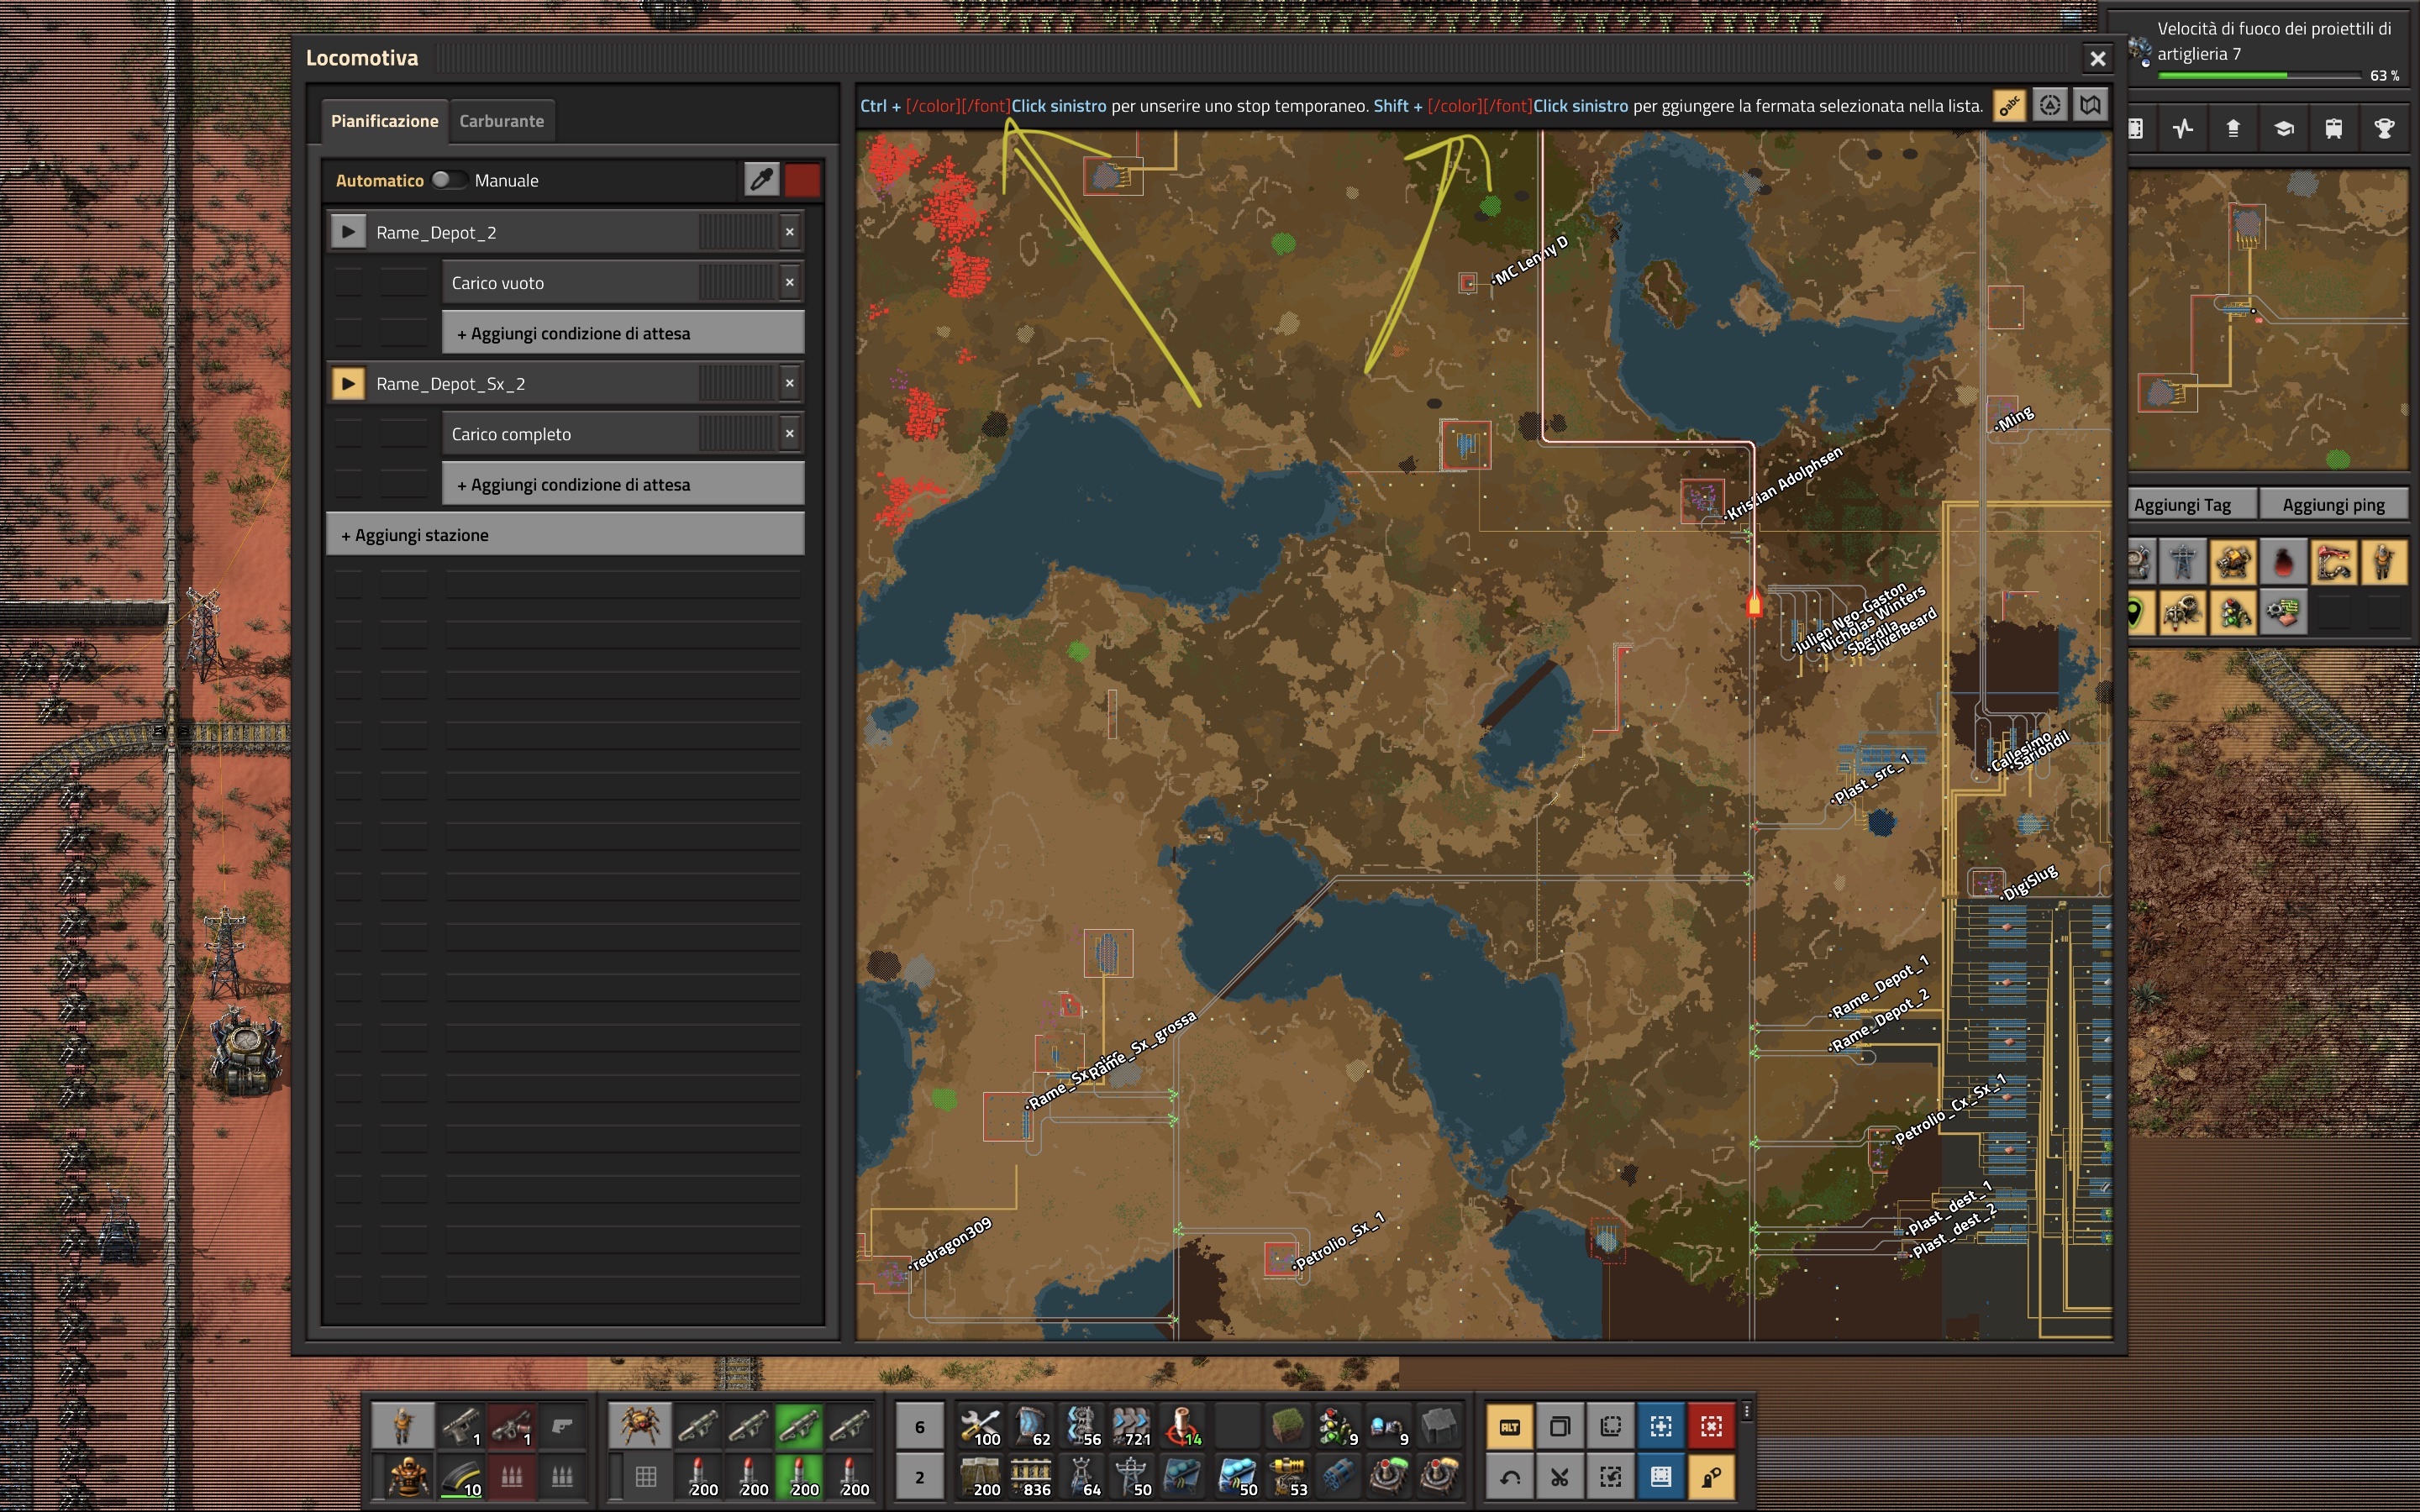Switch to the Carburante tab
2420x1512 pixels.
(x=502, y=121)
